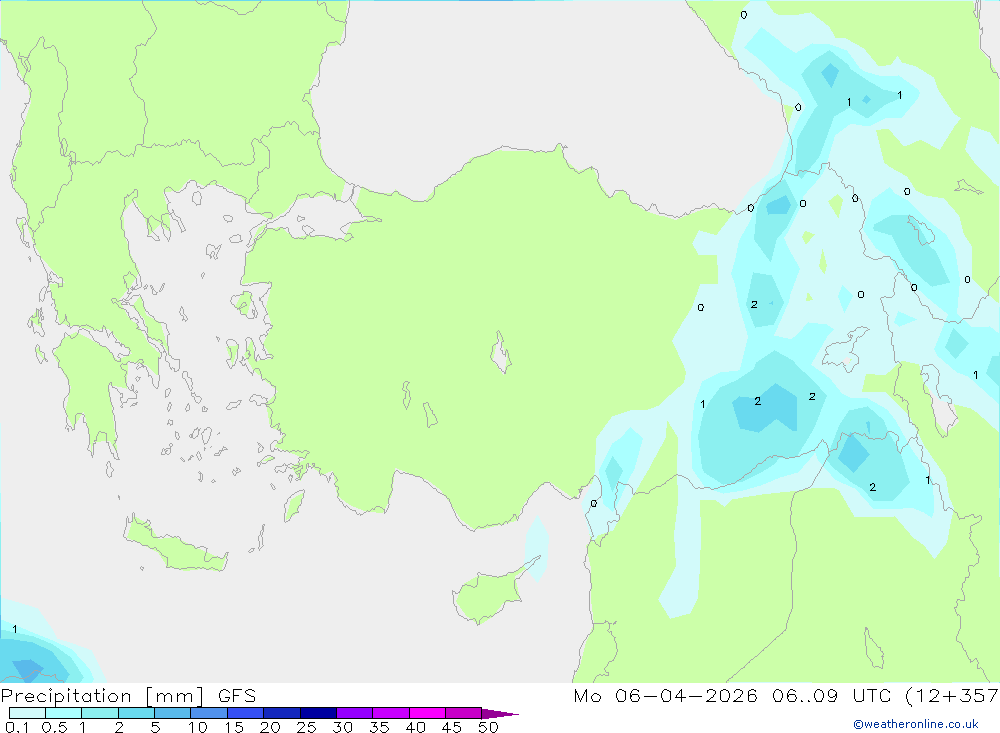Choose the 40–45 mm magenta legend swatch

[x=427, y=713]
